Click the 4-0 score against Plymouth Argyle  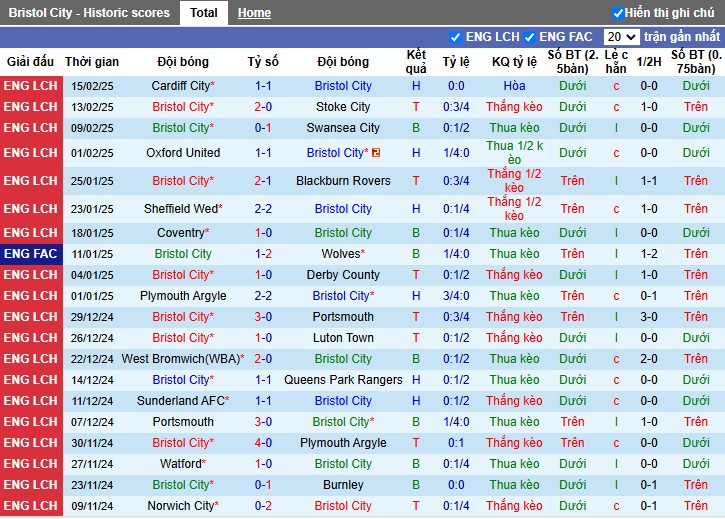click(x=263, y=443)
